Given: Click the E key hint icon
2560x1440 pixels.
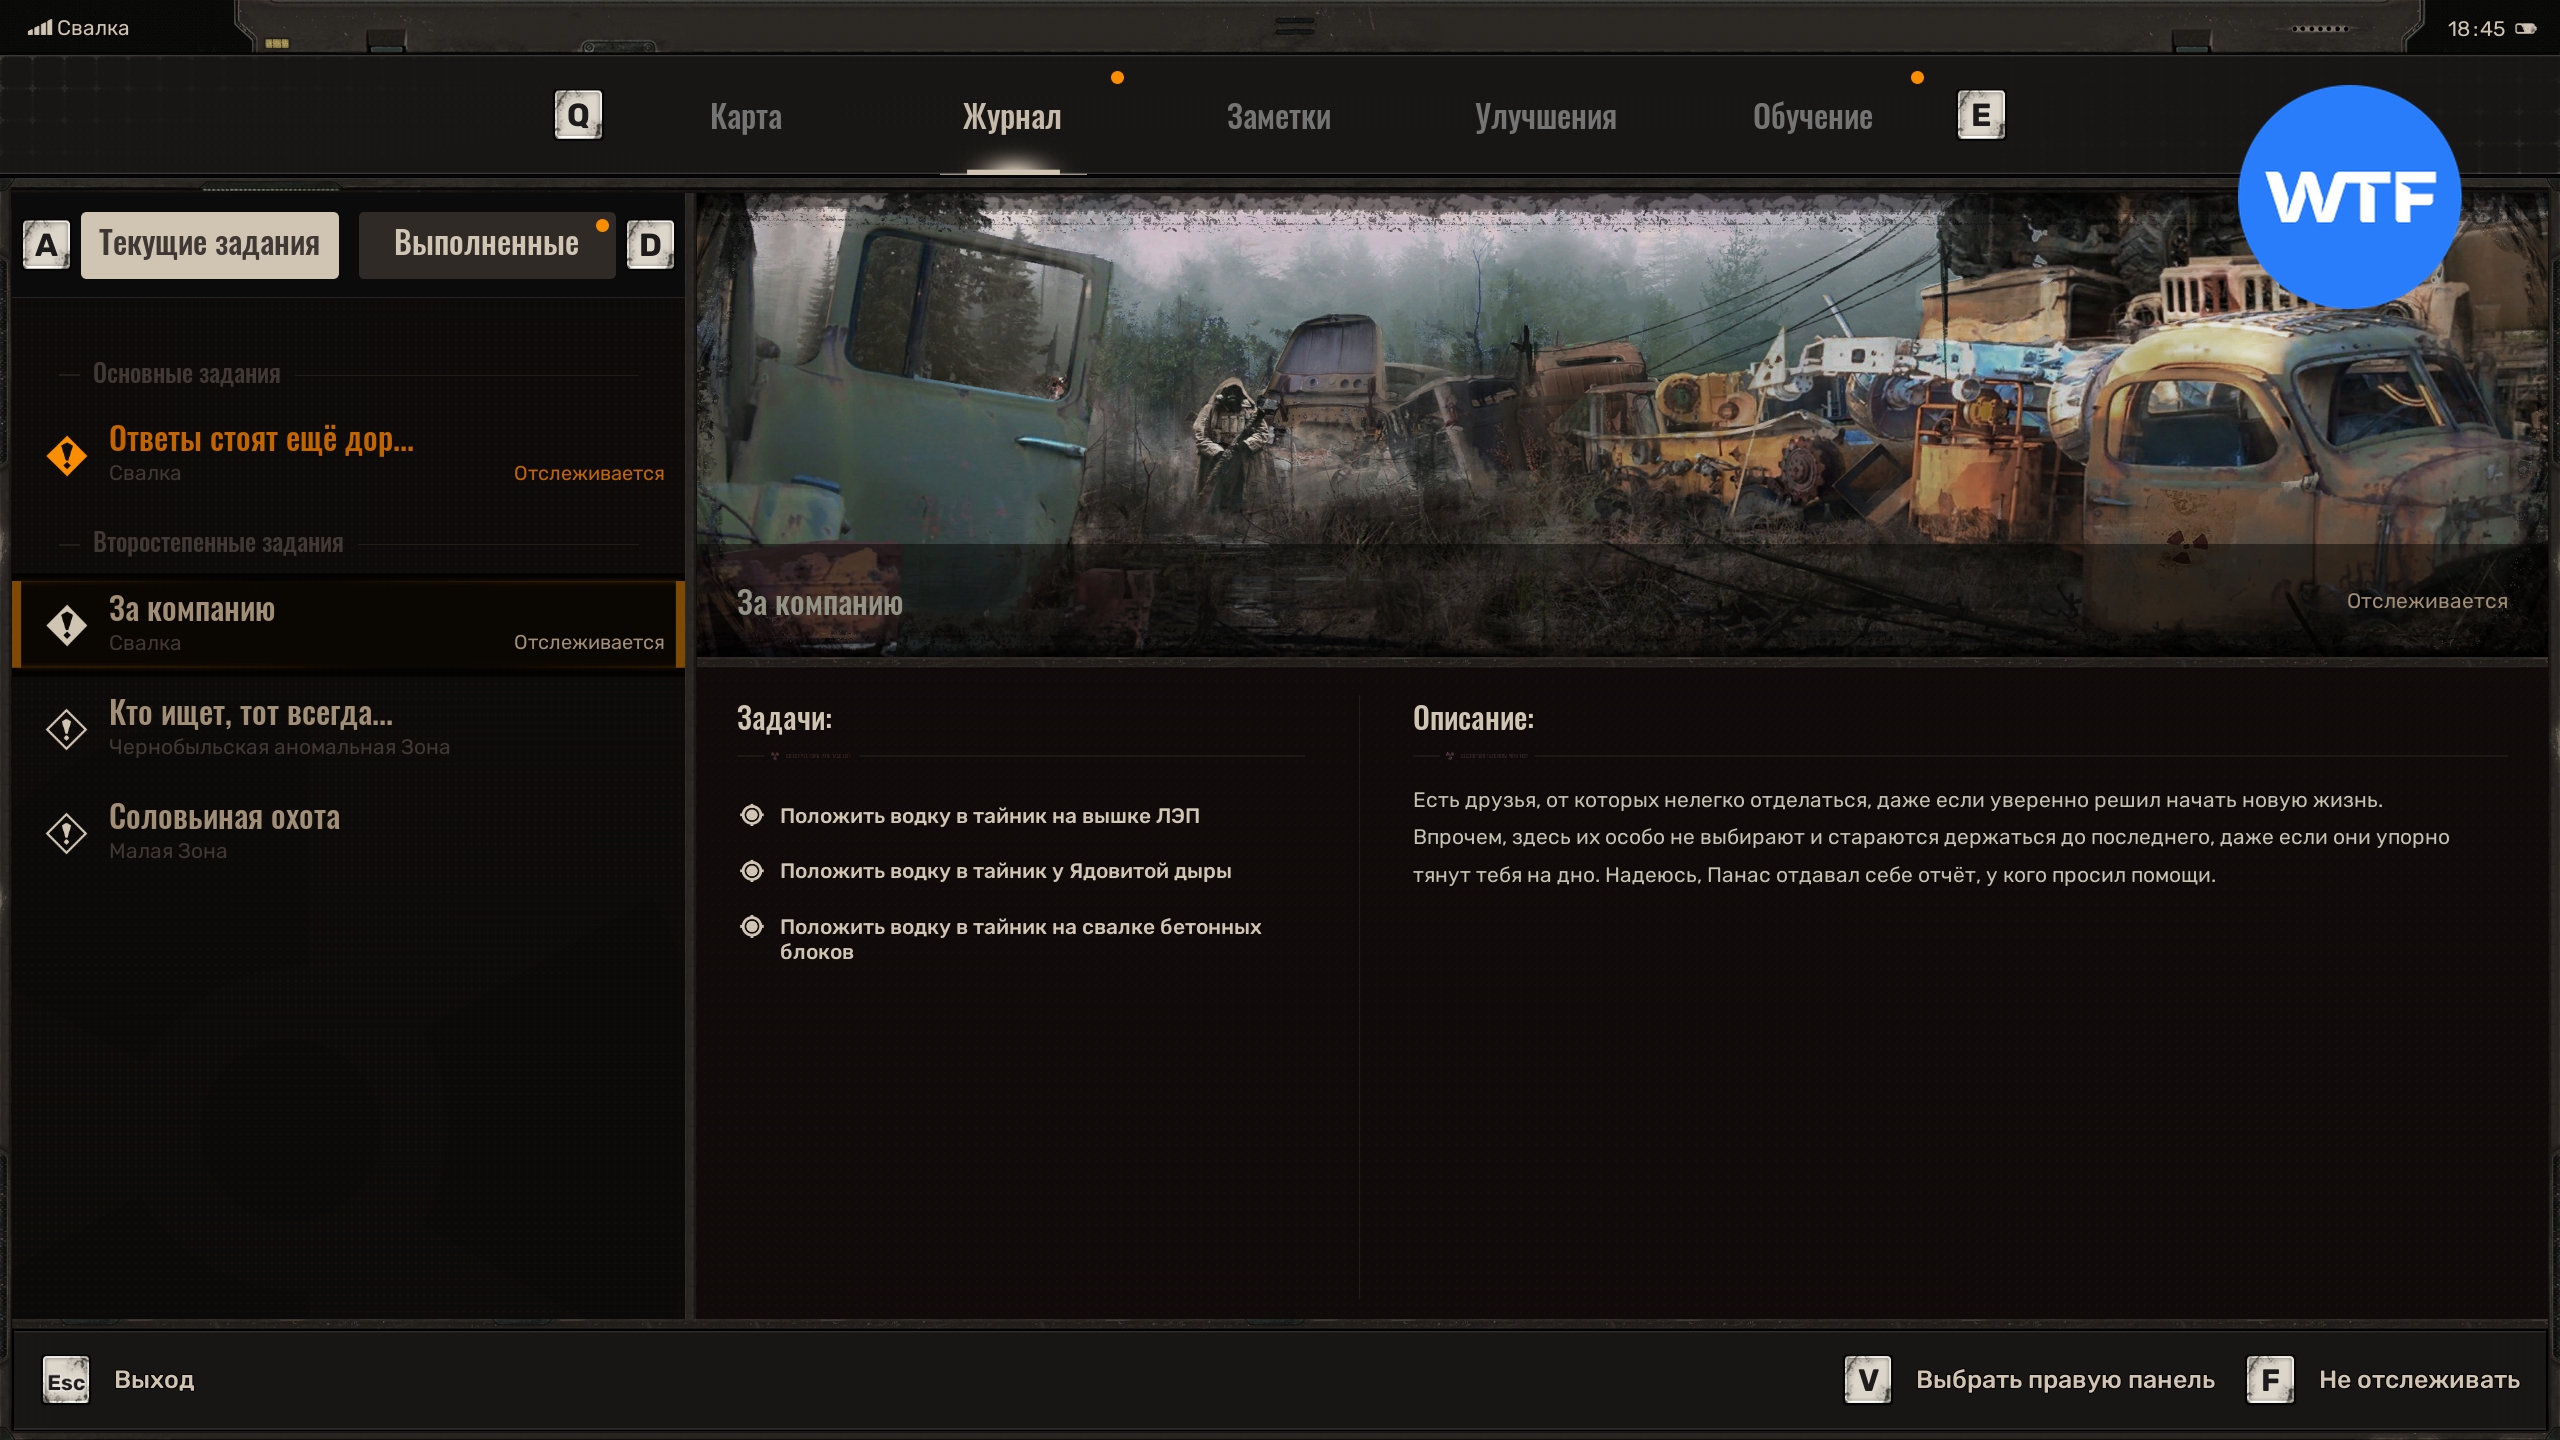Looking at the screenshot, I should (1980, 116).
